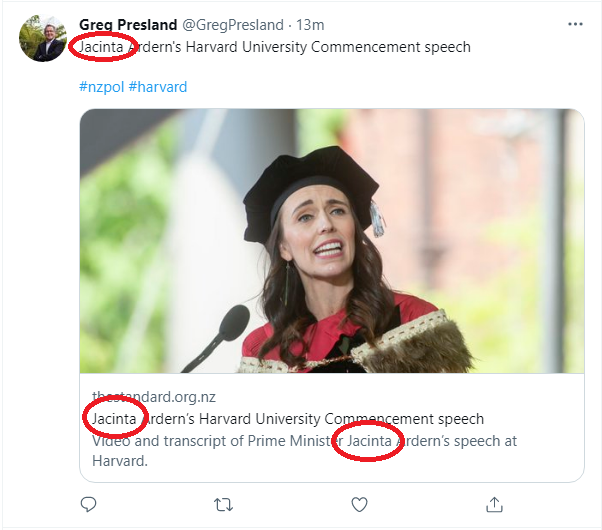Click the red-circled 'Jacinta' in tweet text
Screen dimensions: 602x530
coord(103,47)
